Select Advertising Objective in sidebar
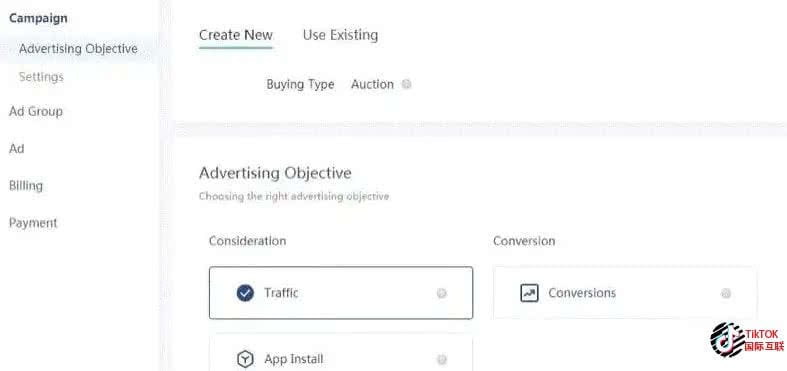Screen dimensions: 787x371 pyautogui.click(x=78, y=49)
